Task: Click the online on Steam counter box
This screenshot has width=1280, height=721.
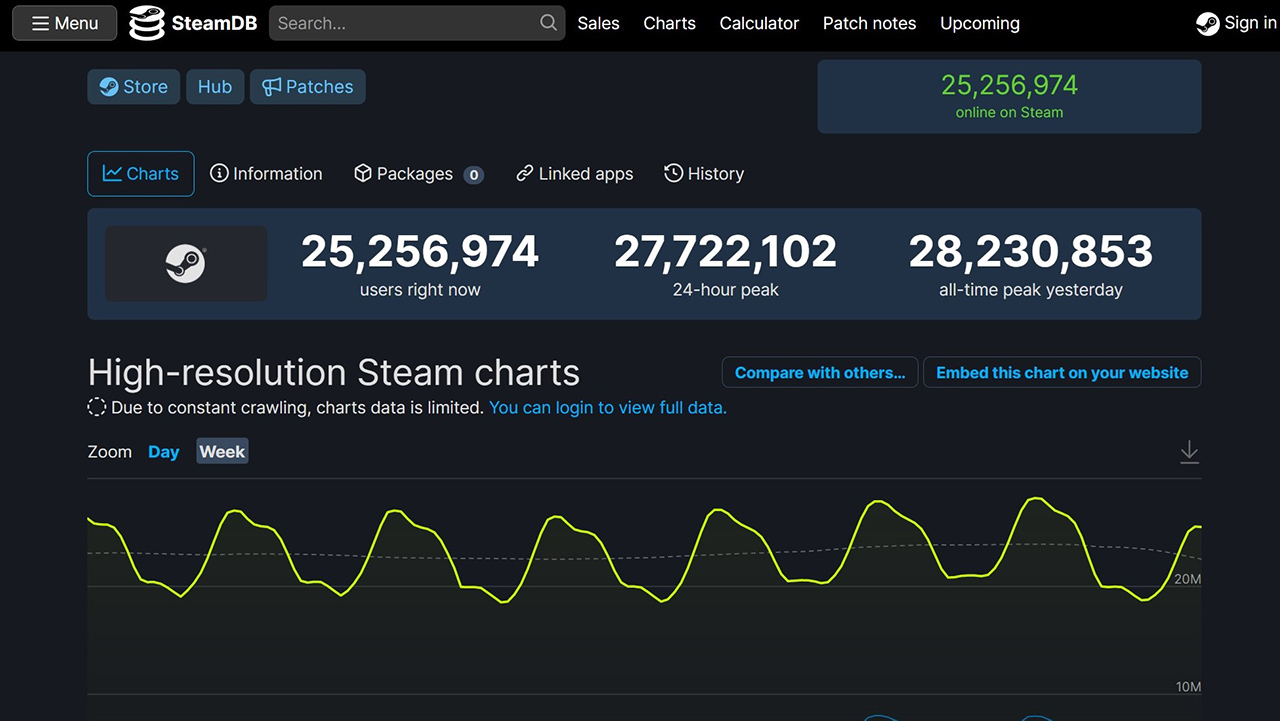Action: pyautogui.click(x=1009, y=96)
